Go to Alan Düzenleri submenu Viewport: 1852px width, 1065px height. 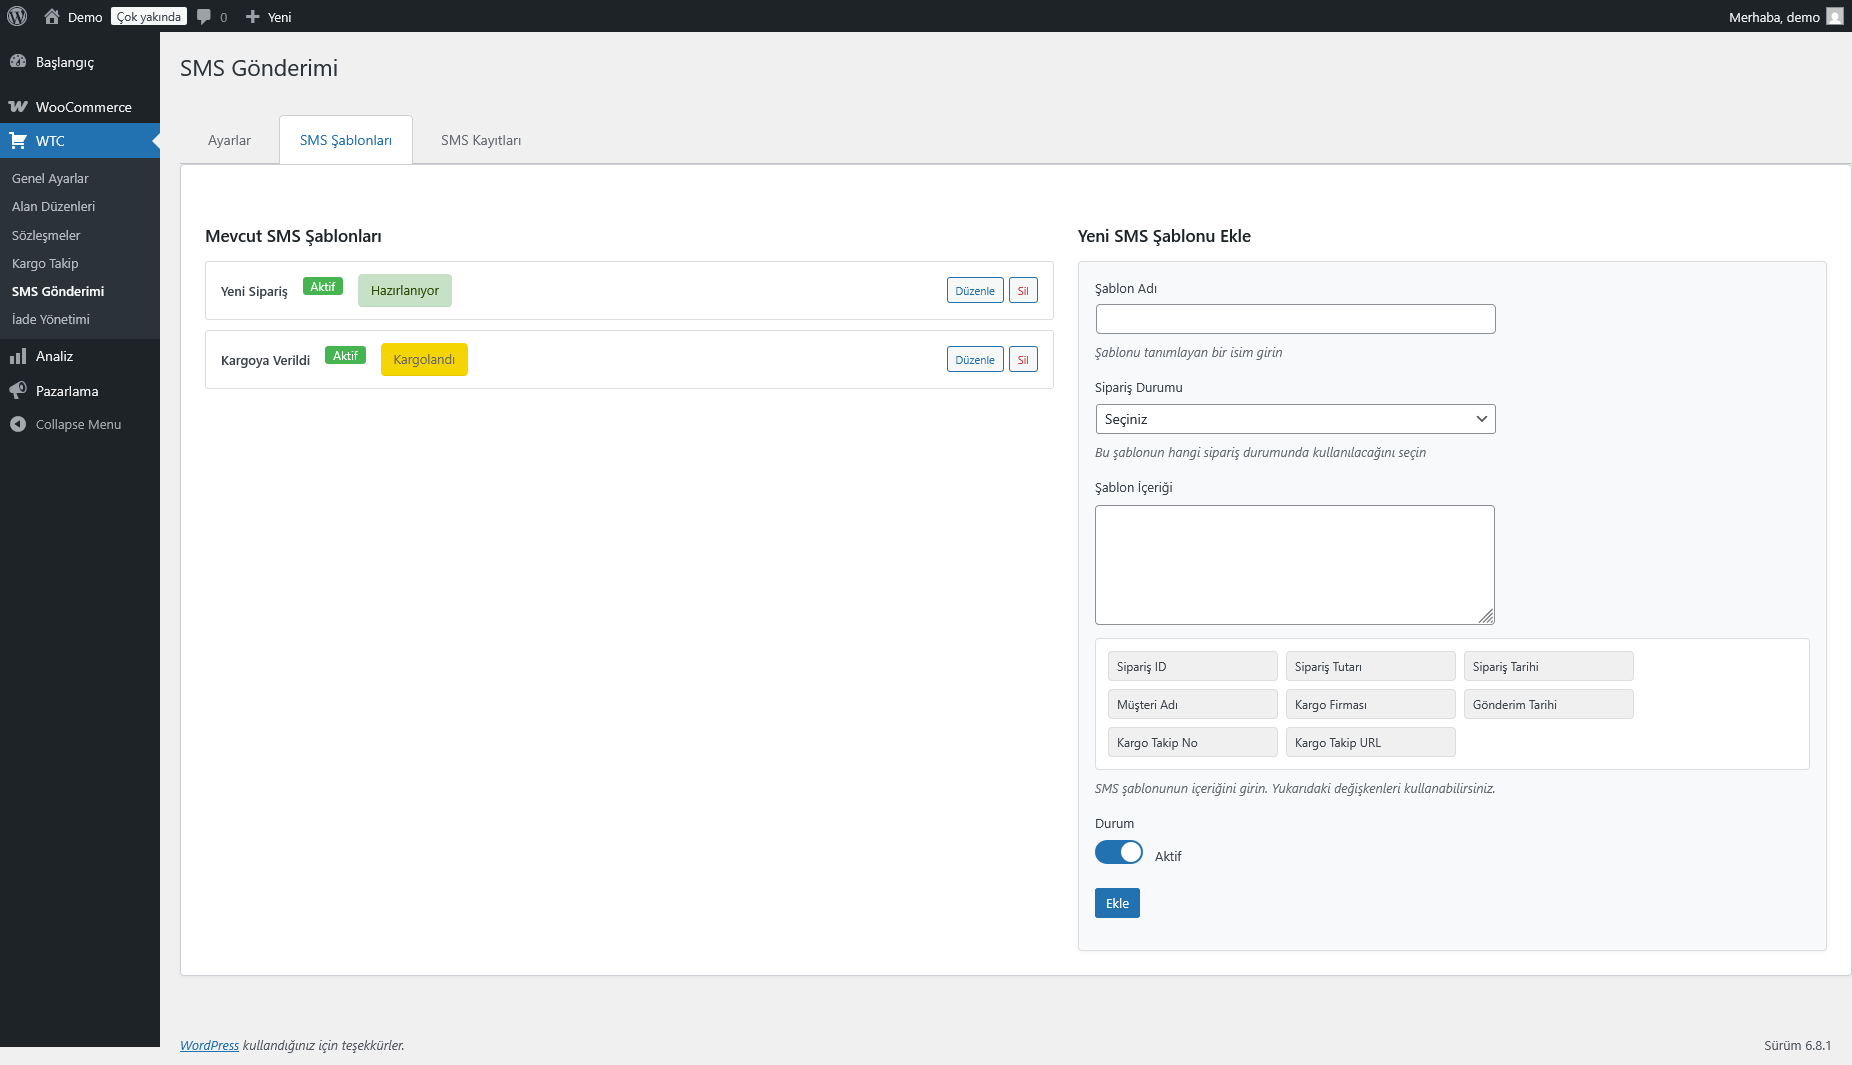point(53,206)
